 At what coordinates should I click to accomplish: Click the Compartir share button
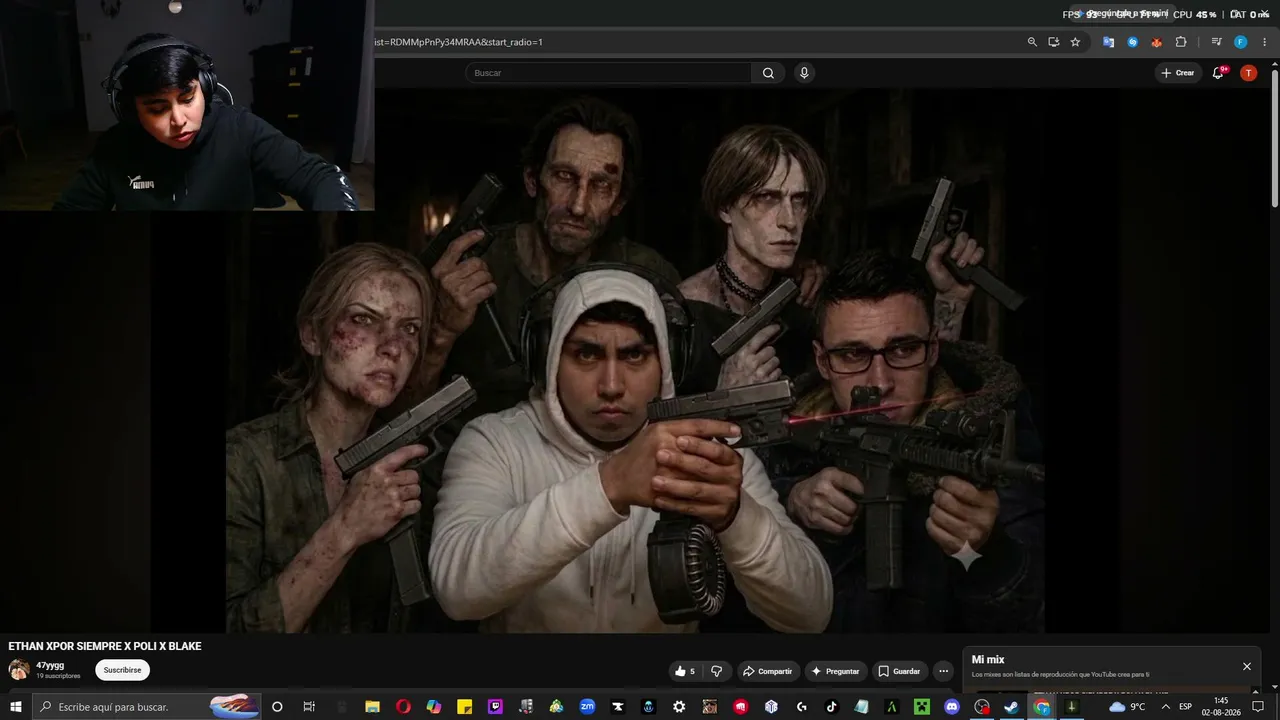[x=767, y=671]
